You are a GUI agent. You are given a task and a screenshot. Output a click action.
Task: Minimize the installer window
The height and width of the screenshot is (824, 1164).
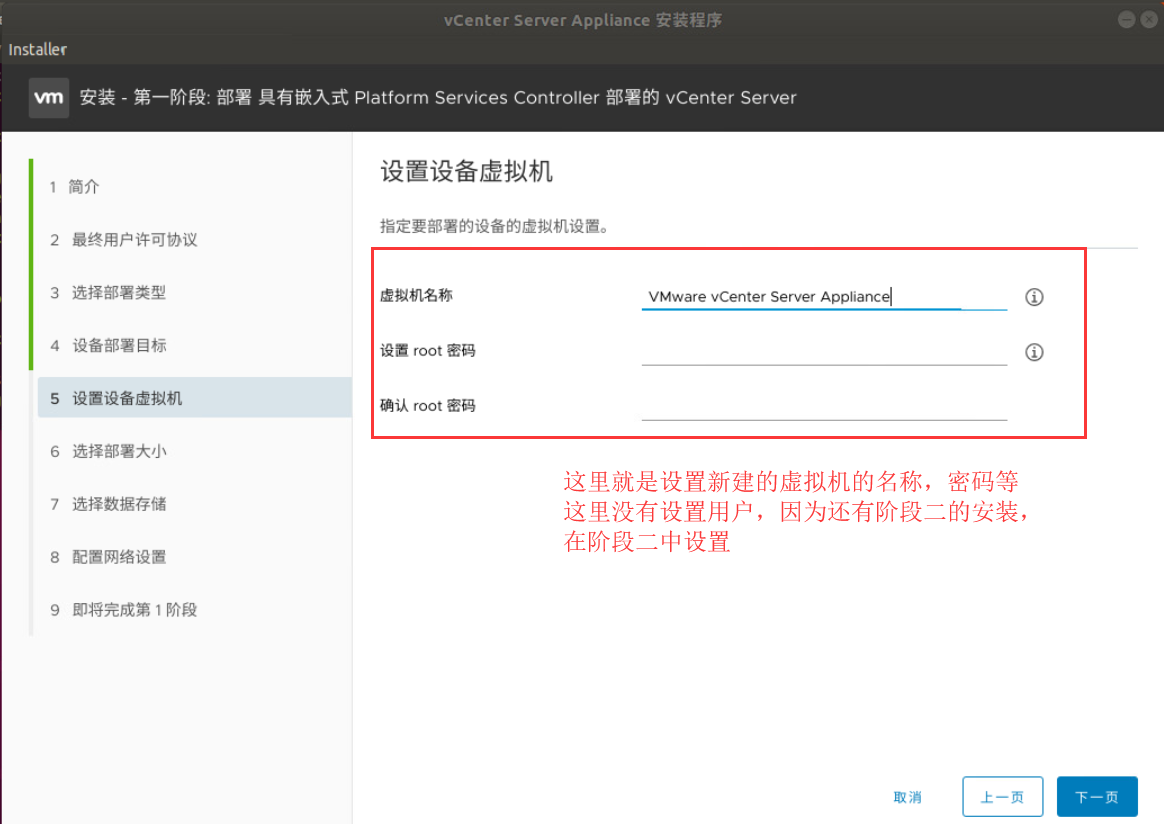[1126, 20]
